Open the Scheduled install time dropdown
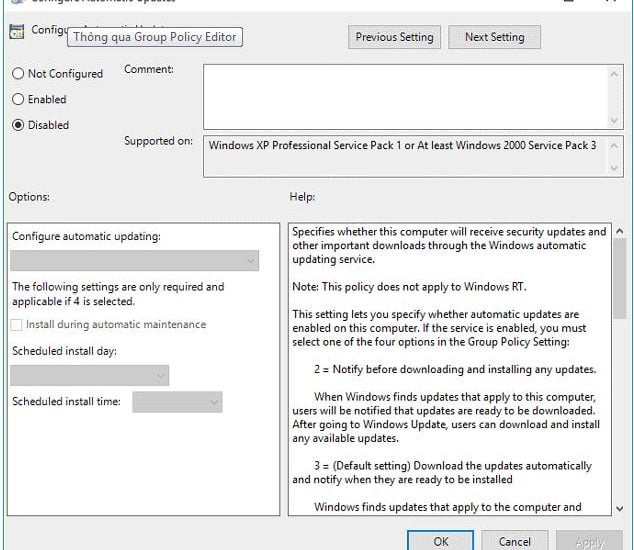Viewport: 634px width, 550px height. click(177, 402)
